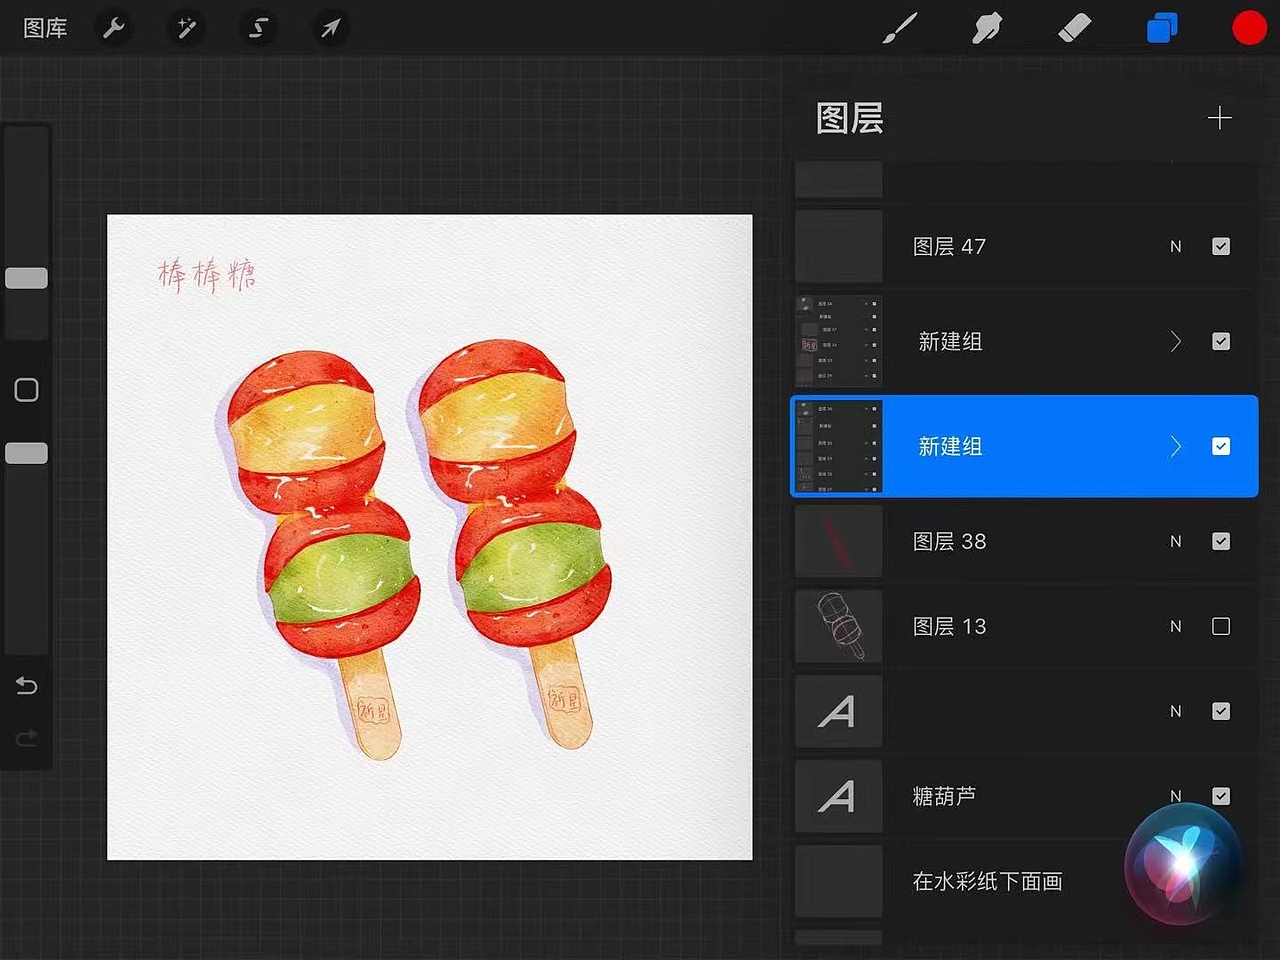This screenshot has width=1280, height=960.
Task: Select the Eraser tool
Action: pos(1074,28)
